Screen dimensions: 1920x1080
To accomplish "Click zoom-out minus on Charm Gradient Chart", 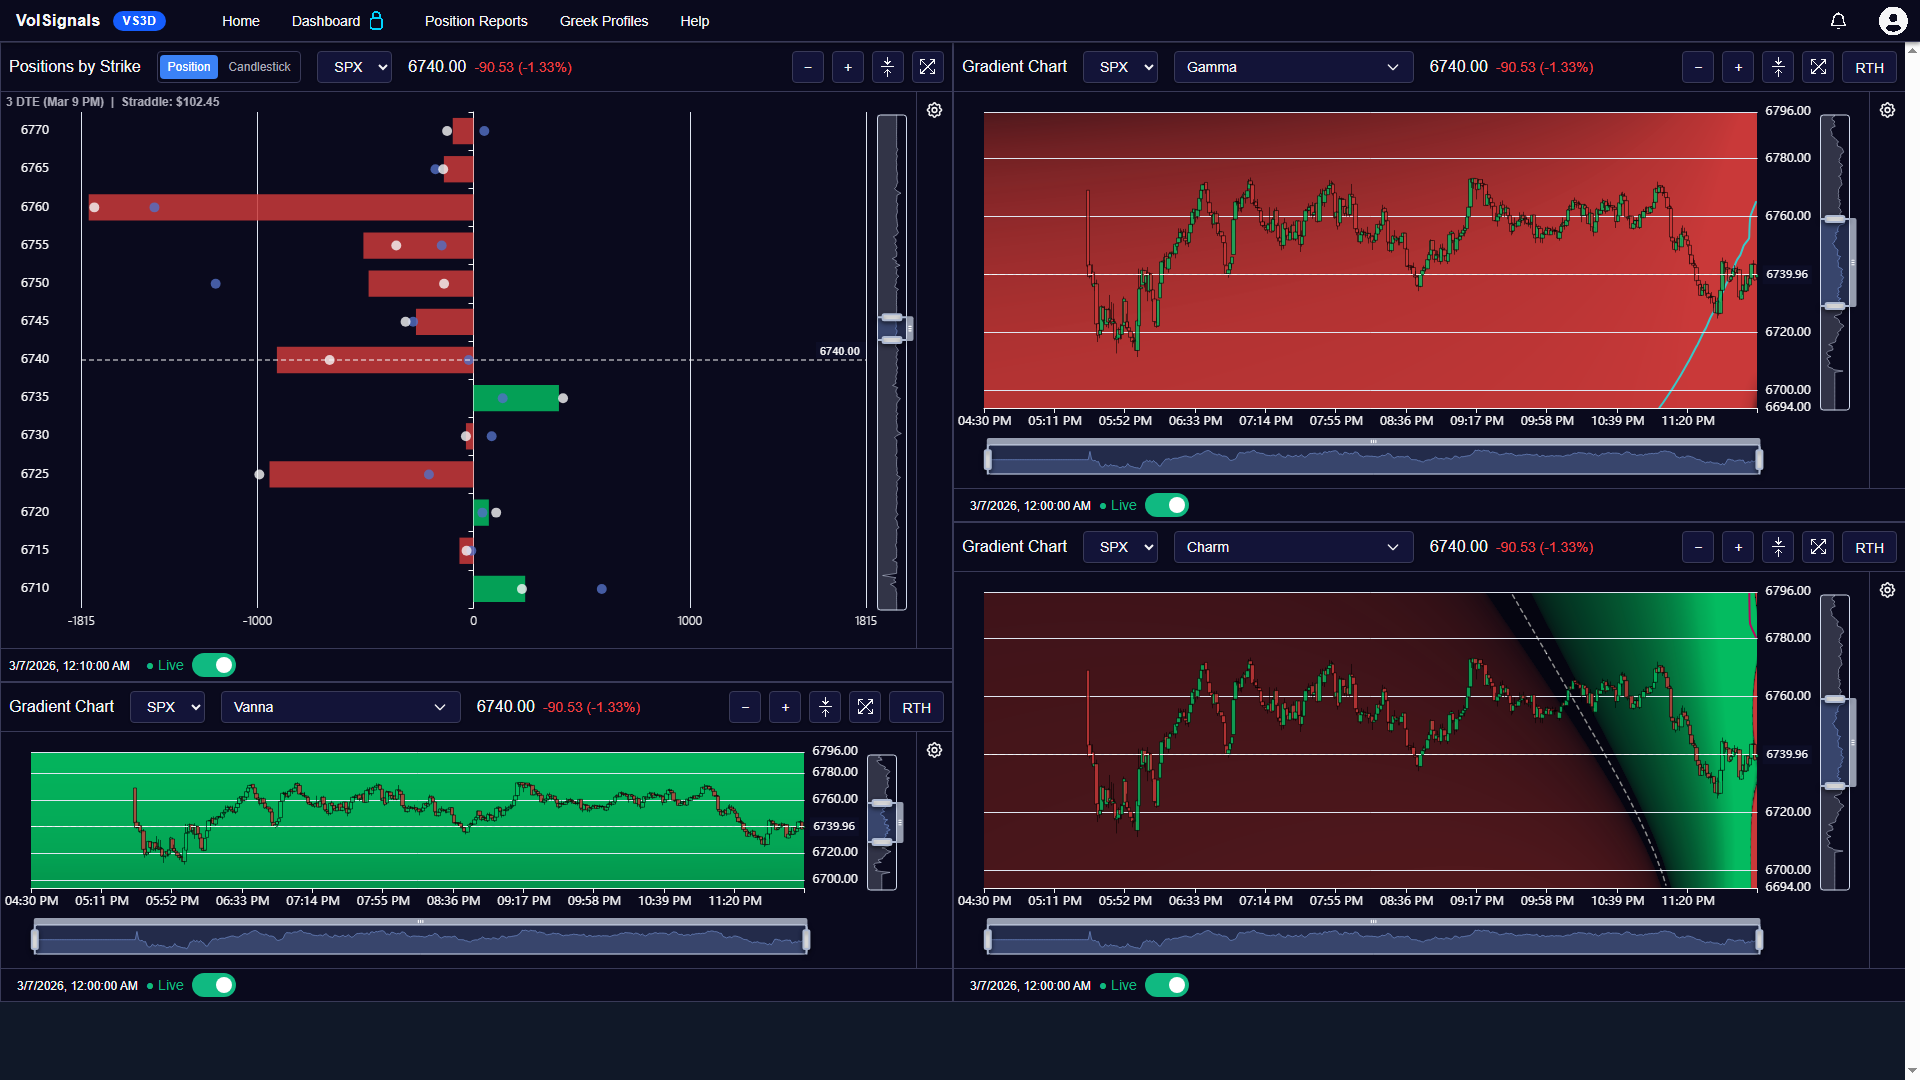I will [1698, 547].
